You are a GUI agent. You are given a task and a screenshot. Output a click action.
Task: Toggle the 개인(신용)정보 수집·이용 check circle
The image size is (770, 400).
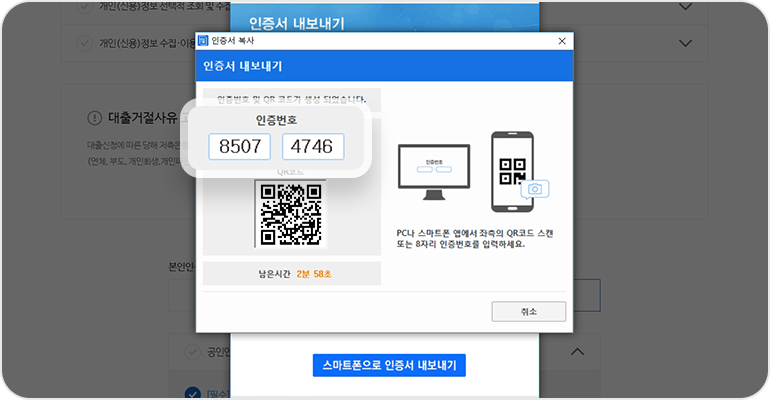84,43
